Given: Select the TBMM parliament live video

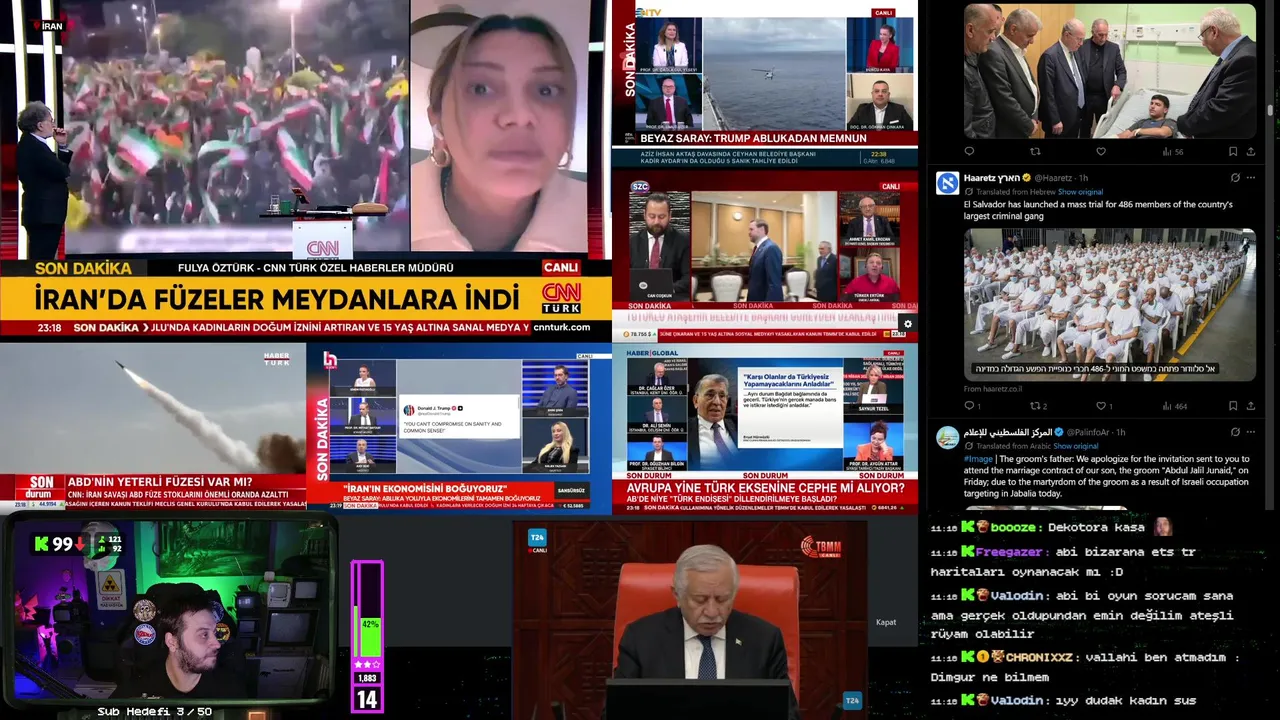Looking at the screenshot, I should (690, 618).
